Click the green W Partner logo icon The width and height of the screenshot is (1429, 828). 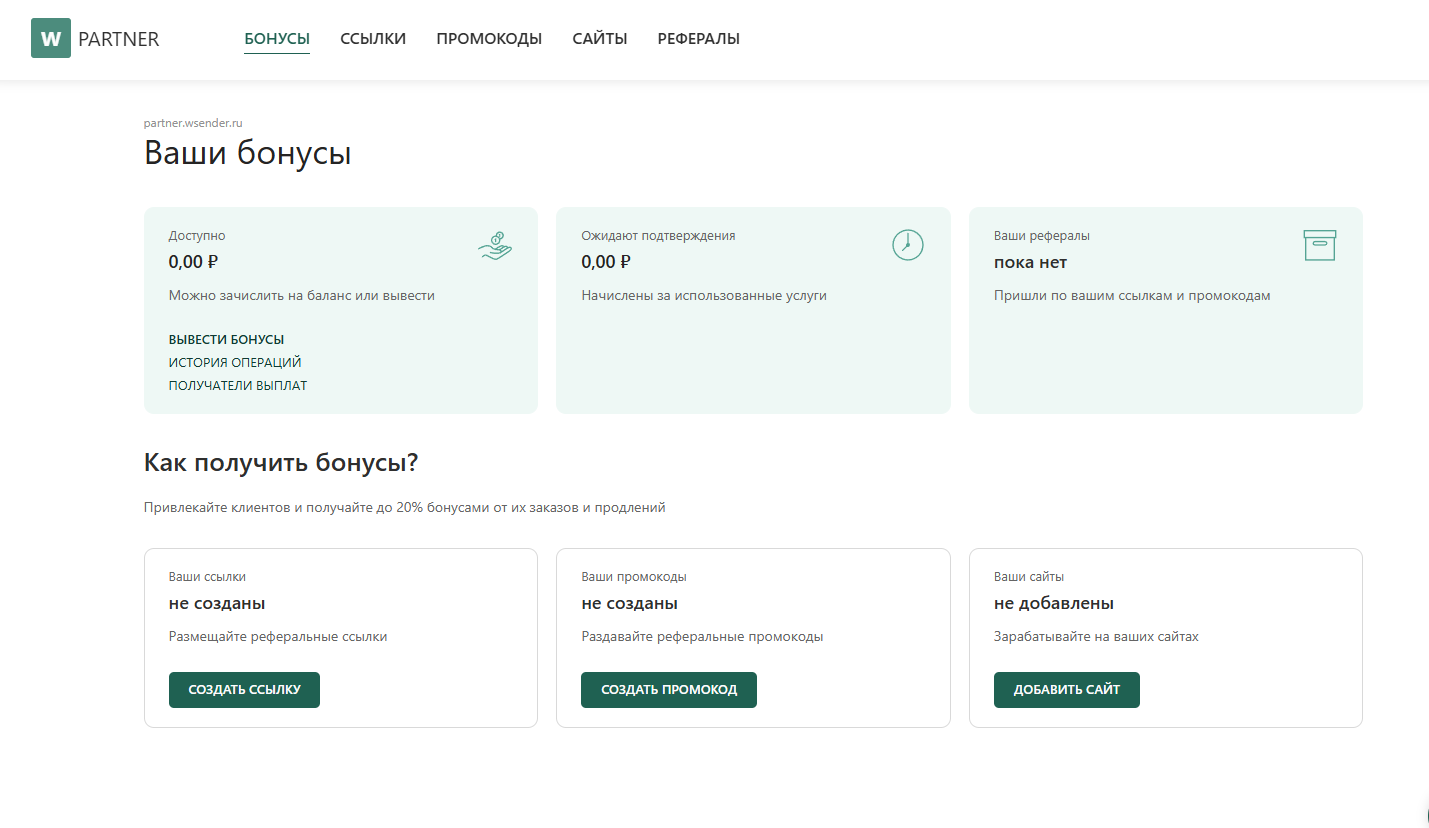51,38
